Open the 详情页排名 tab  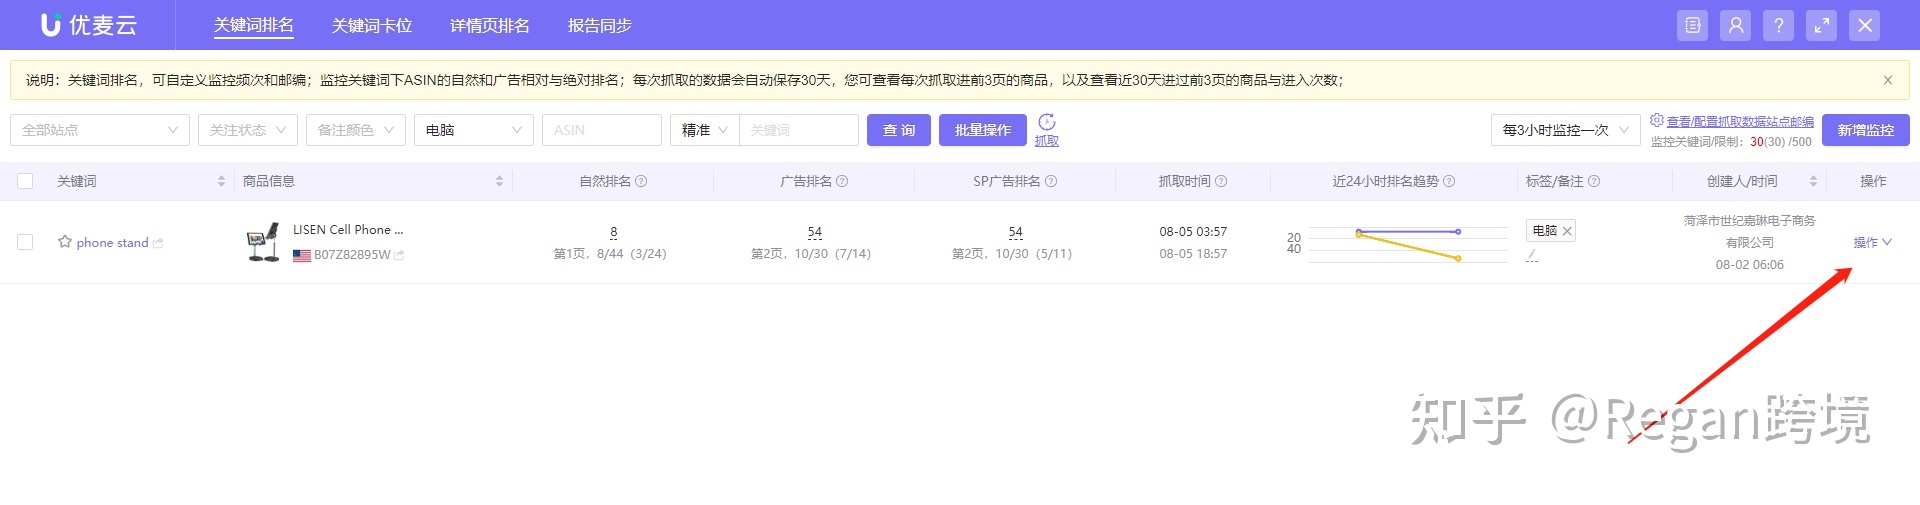pos(489,26)
